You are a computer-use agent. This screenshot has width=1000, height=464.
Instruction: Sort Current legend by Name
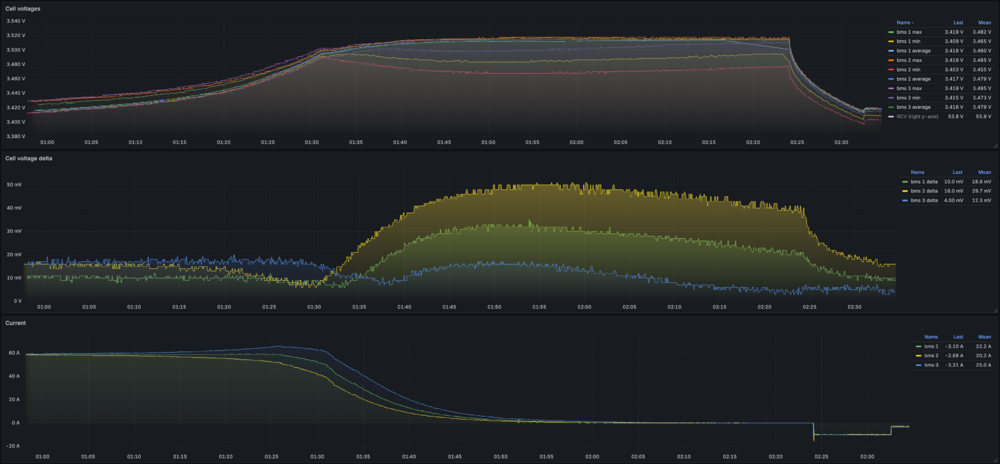pyautogui.click(x=931, y=337)
